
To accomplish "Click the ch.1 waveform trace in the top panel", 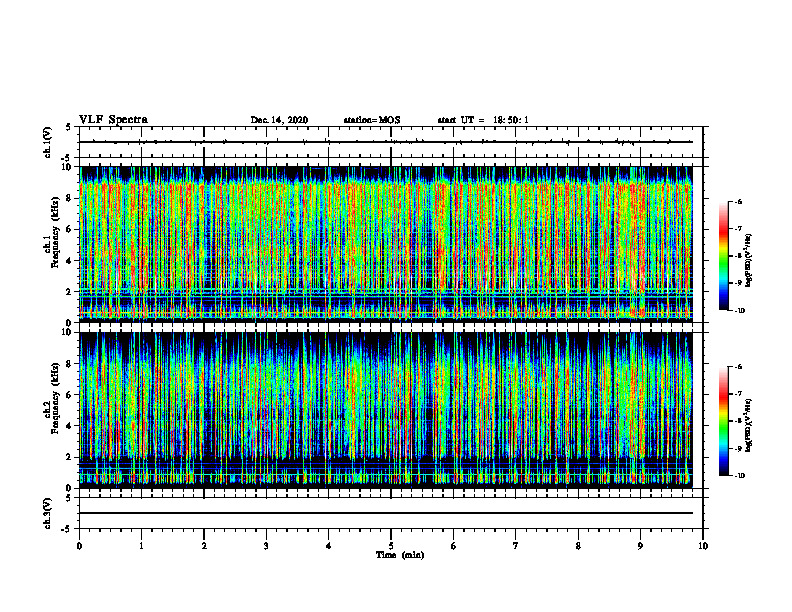I will click(x=386, y=142).
